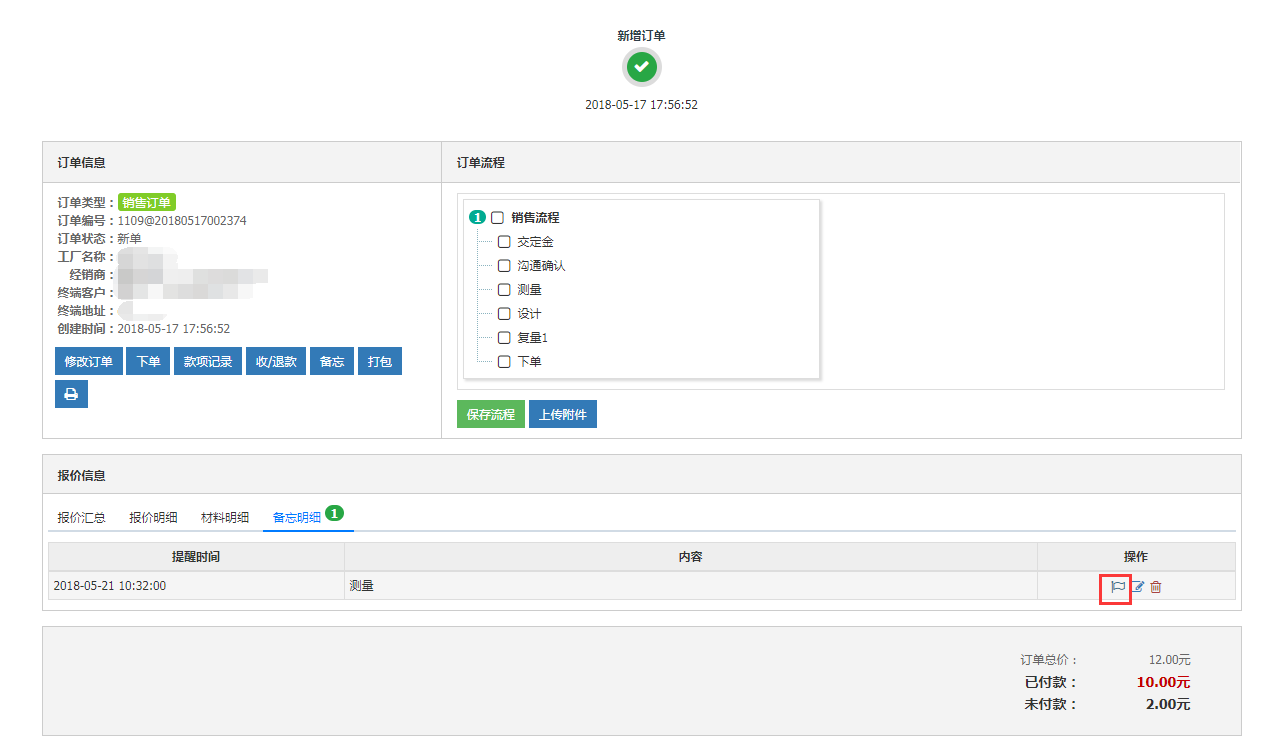
Task: Click the flag icon in memo row
Action: (1118, 587)
